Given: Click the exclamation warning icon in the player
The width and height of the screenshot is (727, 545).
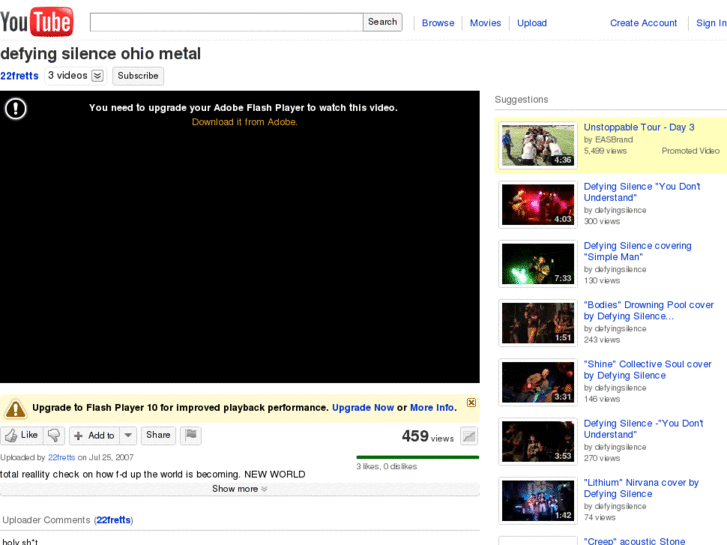Looking at the screenshot, I should 16,108.
